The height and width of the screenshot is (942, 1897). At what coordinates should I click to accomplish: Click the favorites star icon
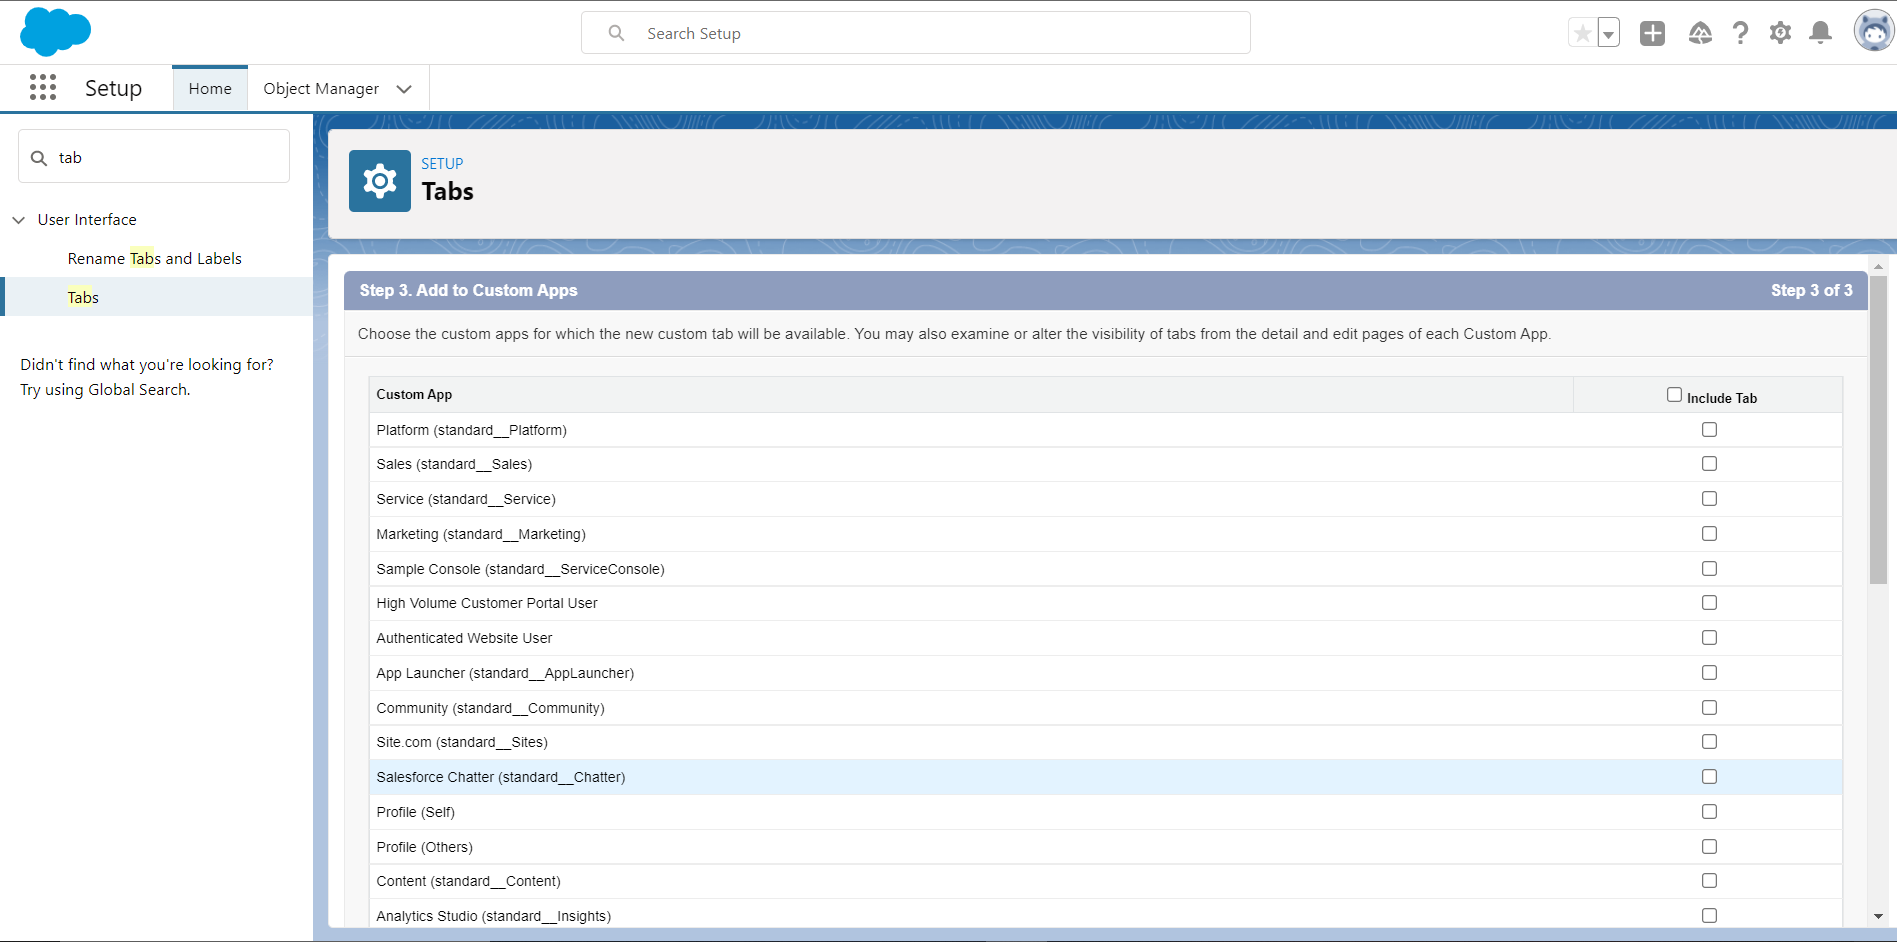coord(1582,34)
